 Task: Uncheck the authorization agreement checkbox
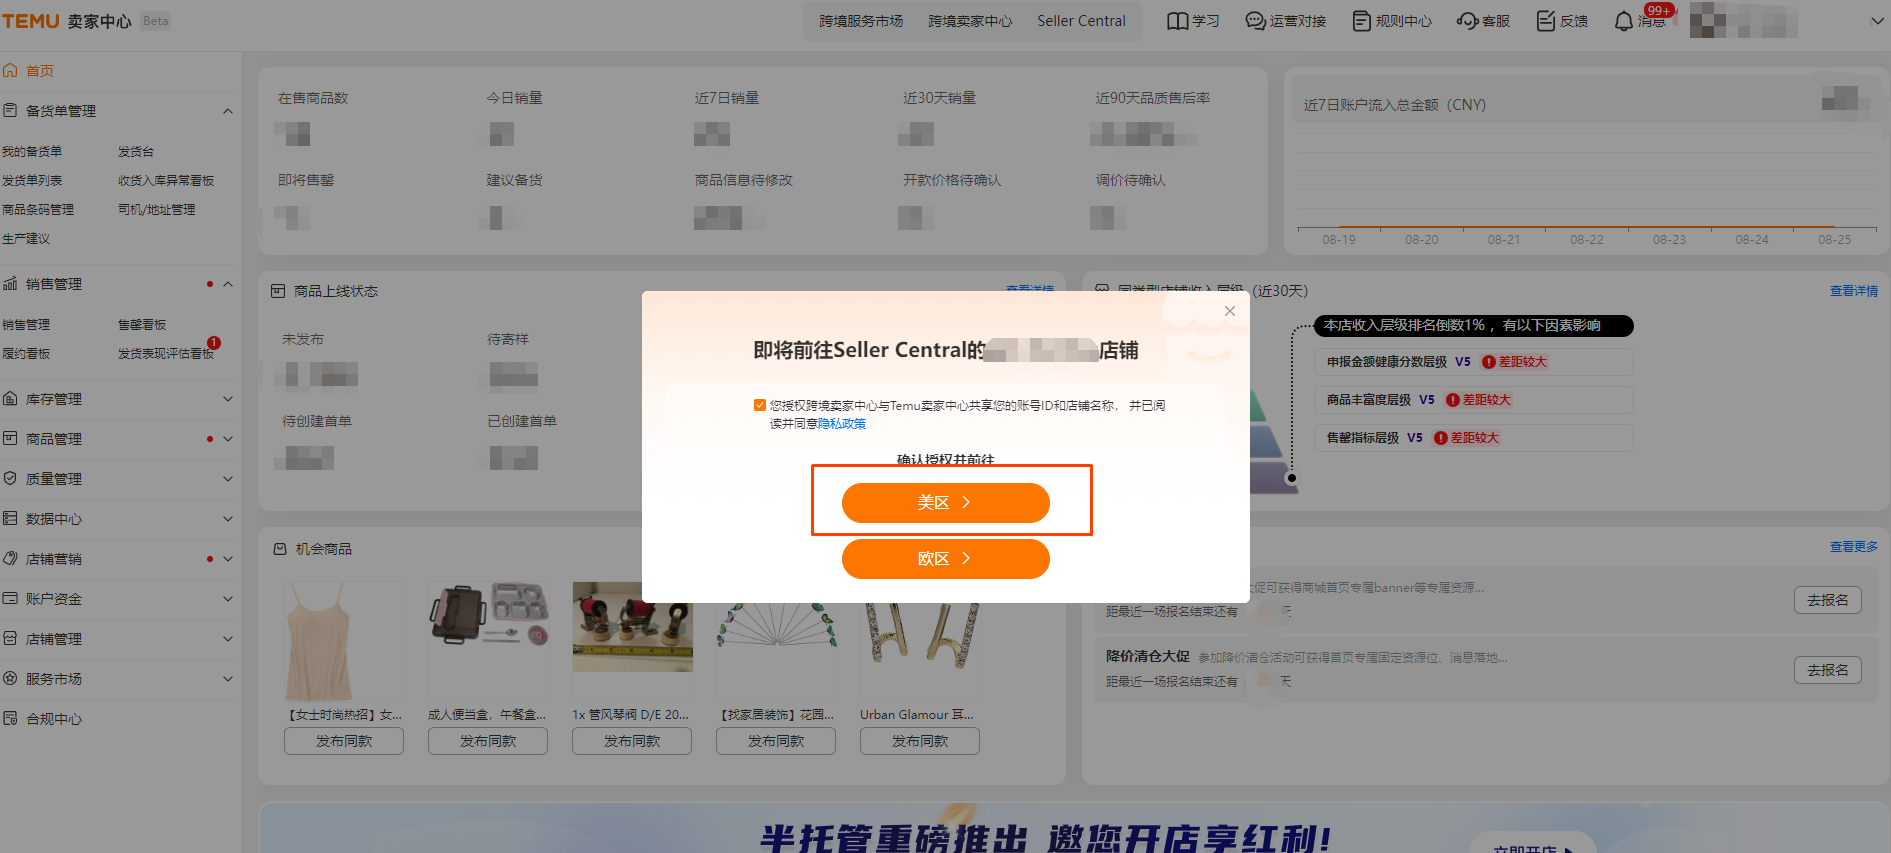[x=760, y=405]
